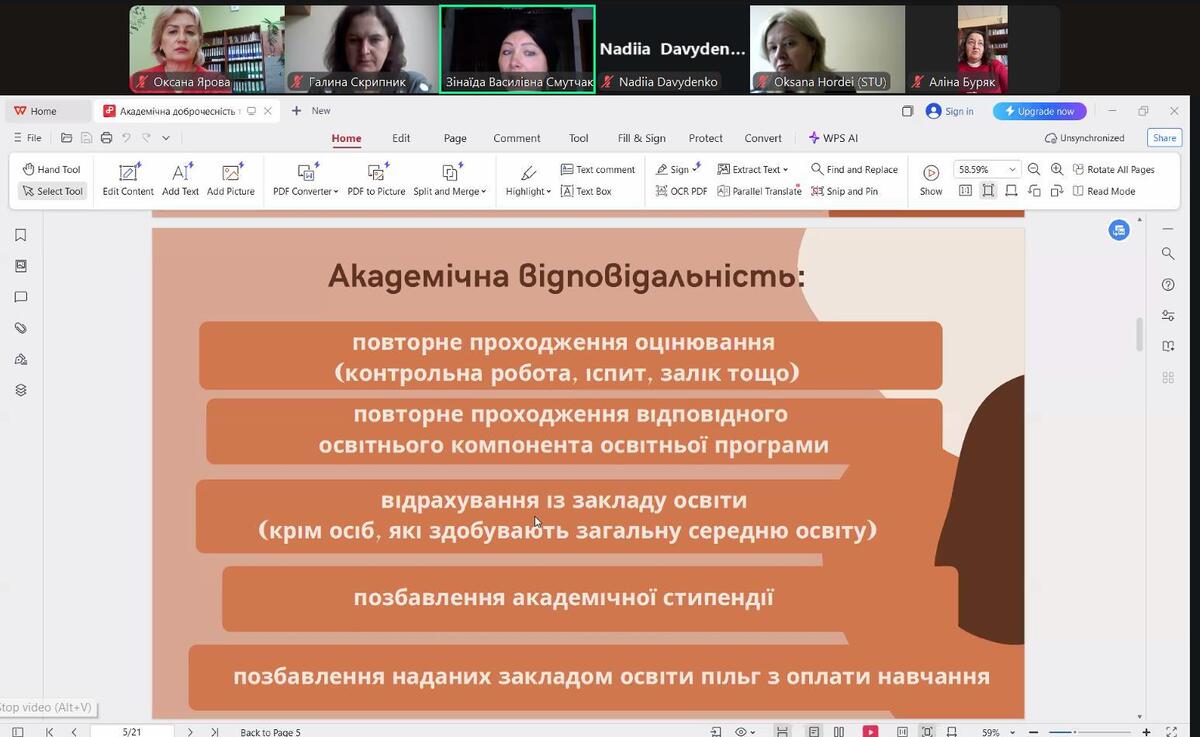This screenshot has width=1200, height=737.
Task: Select the Hand Tool
Action: (x=51, y=170)
